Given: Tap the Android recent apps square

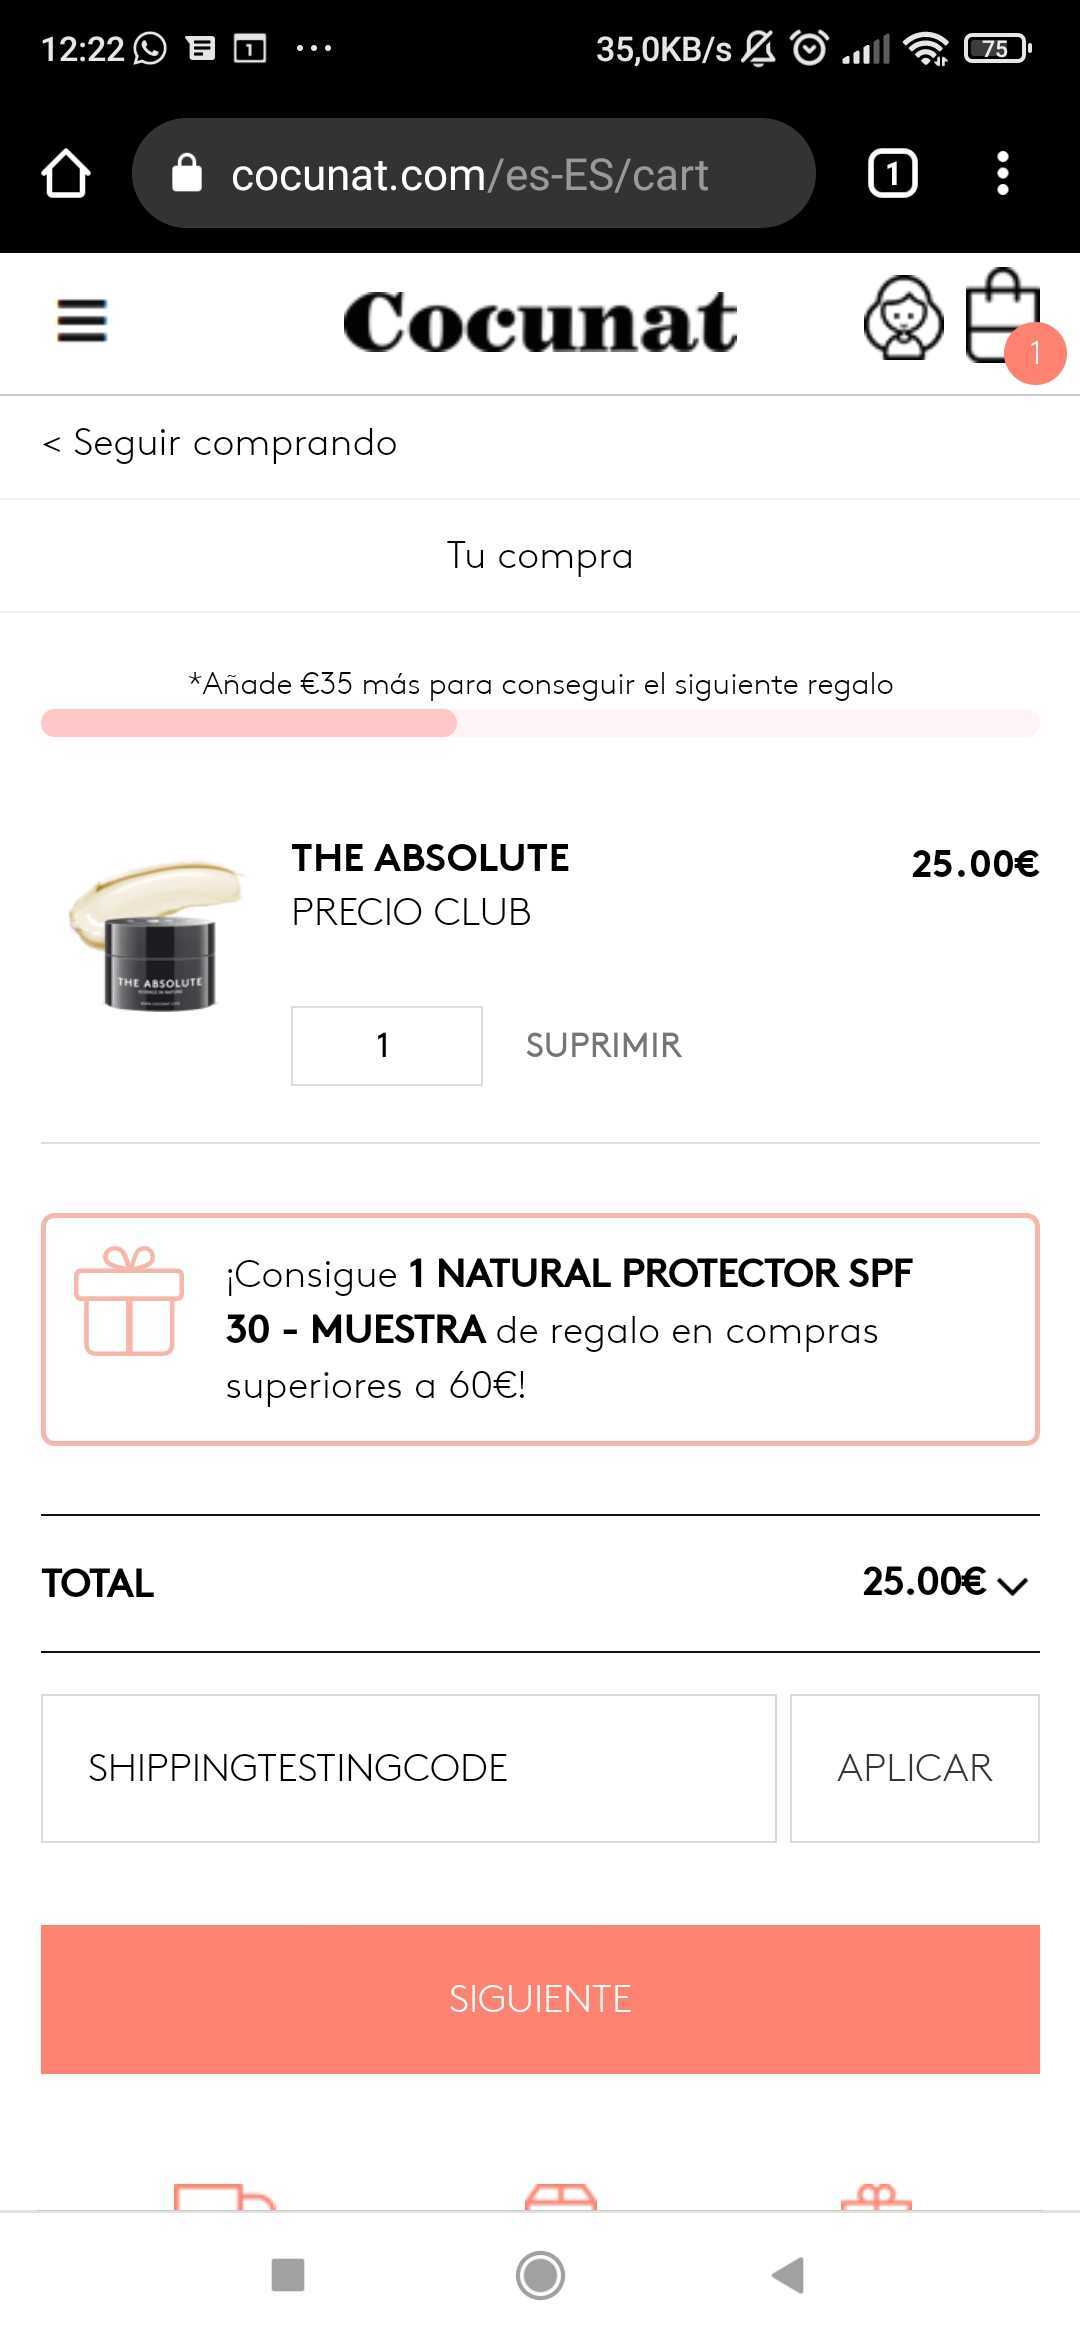Looking at the screenshot, I should pyautogui.click(x=288, y=2275).
